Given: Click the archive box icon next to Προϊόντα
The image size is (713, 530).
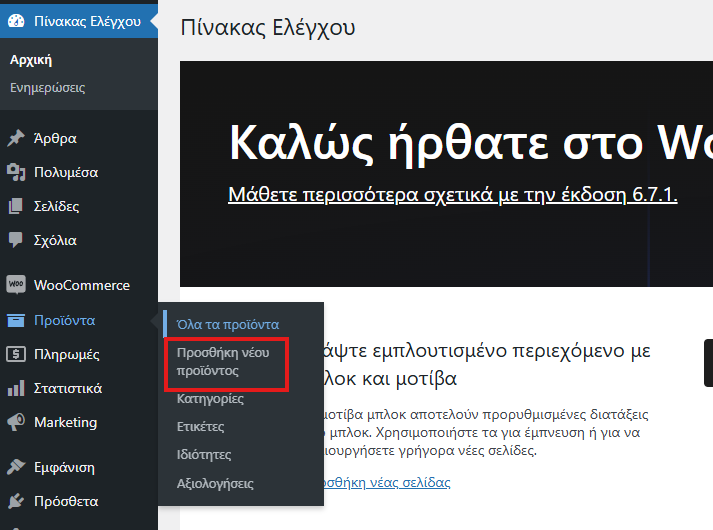Looking at the screenshot, I should pos(16,320).
